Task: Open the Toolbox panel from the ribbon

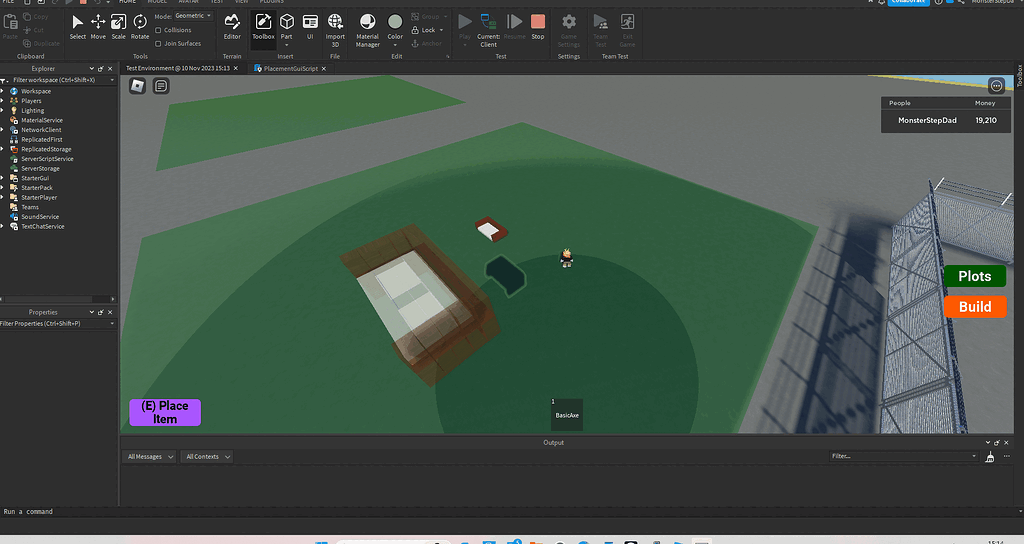Action: coord(263,26)
